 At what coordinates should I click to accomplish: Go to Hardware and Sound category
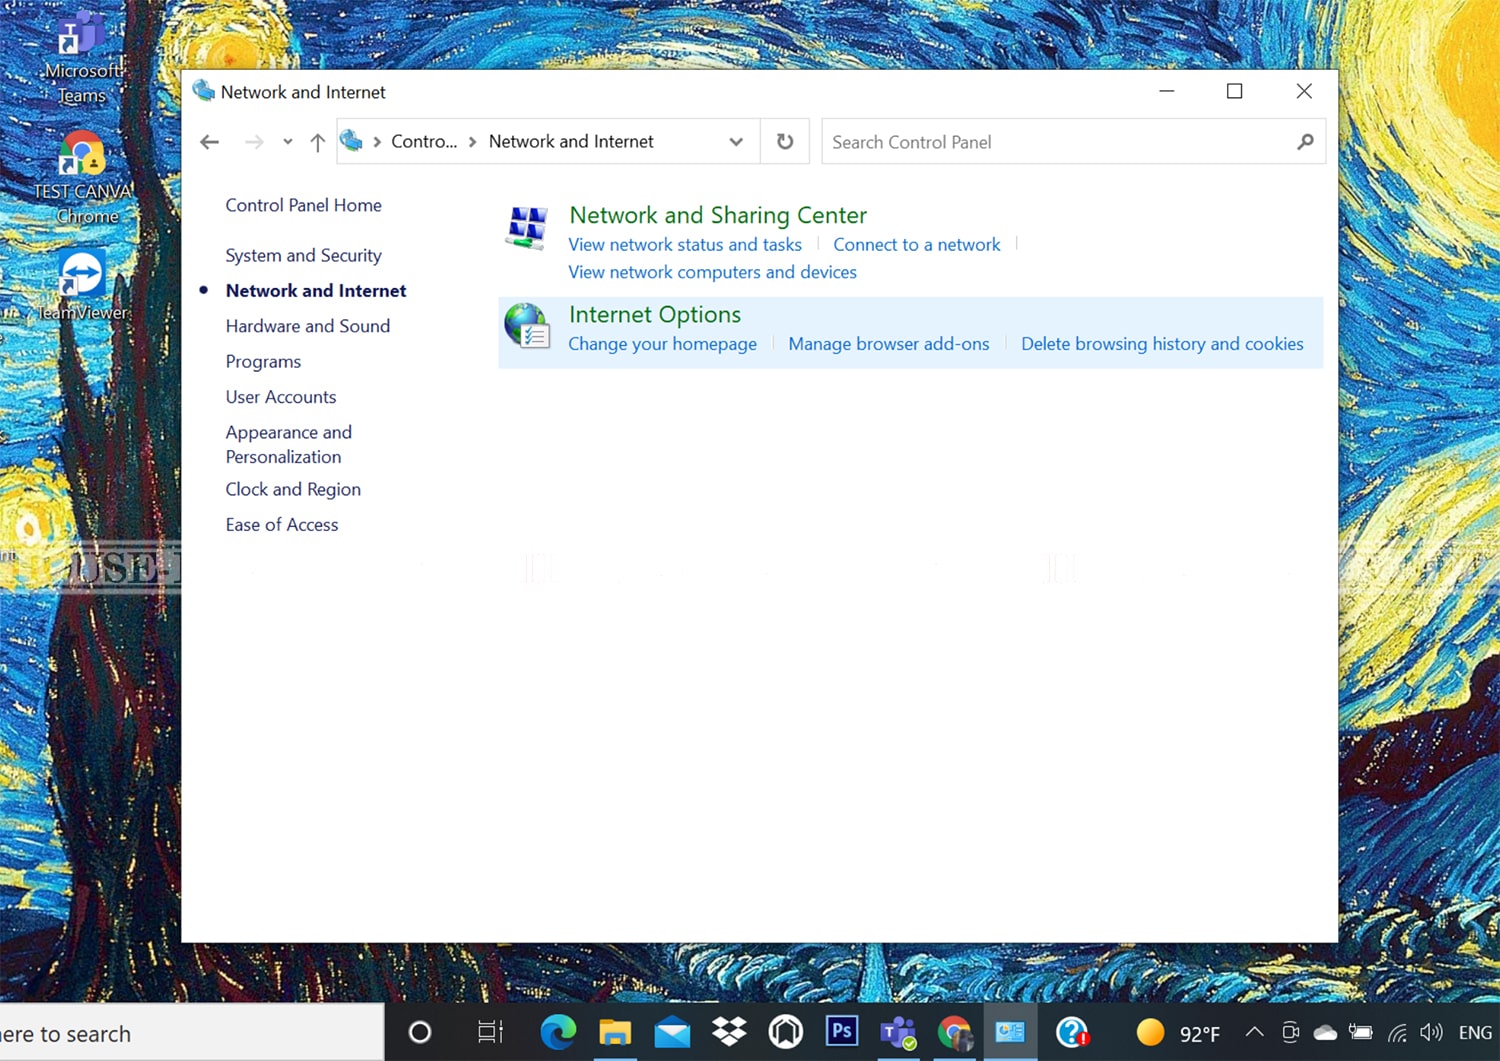click(307, 326)
